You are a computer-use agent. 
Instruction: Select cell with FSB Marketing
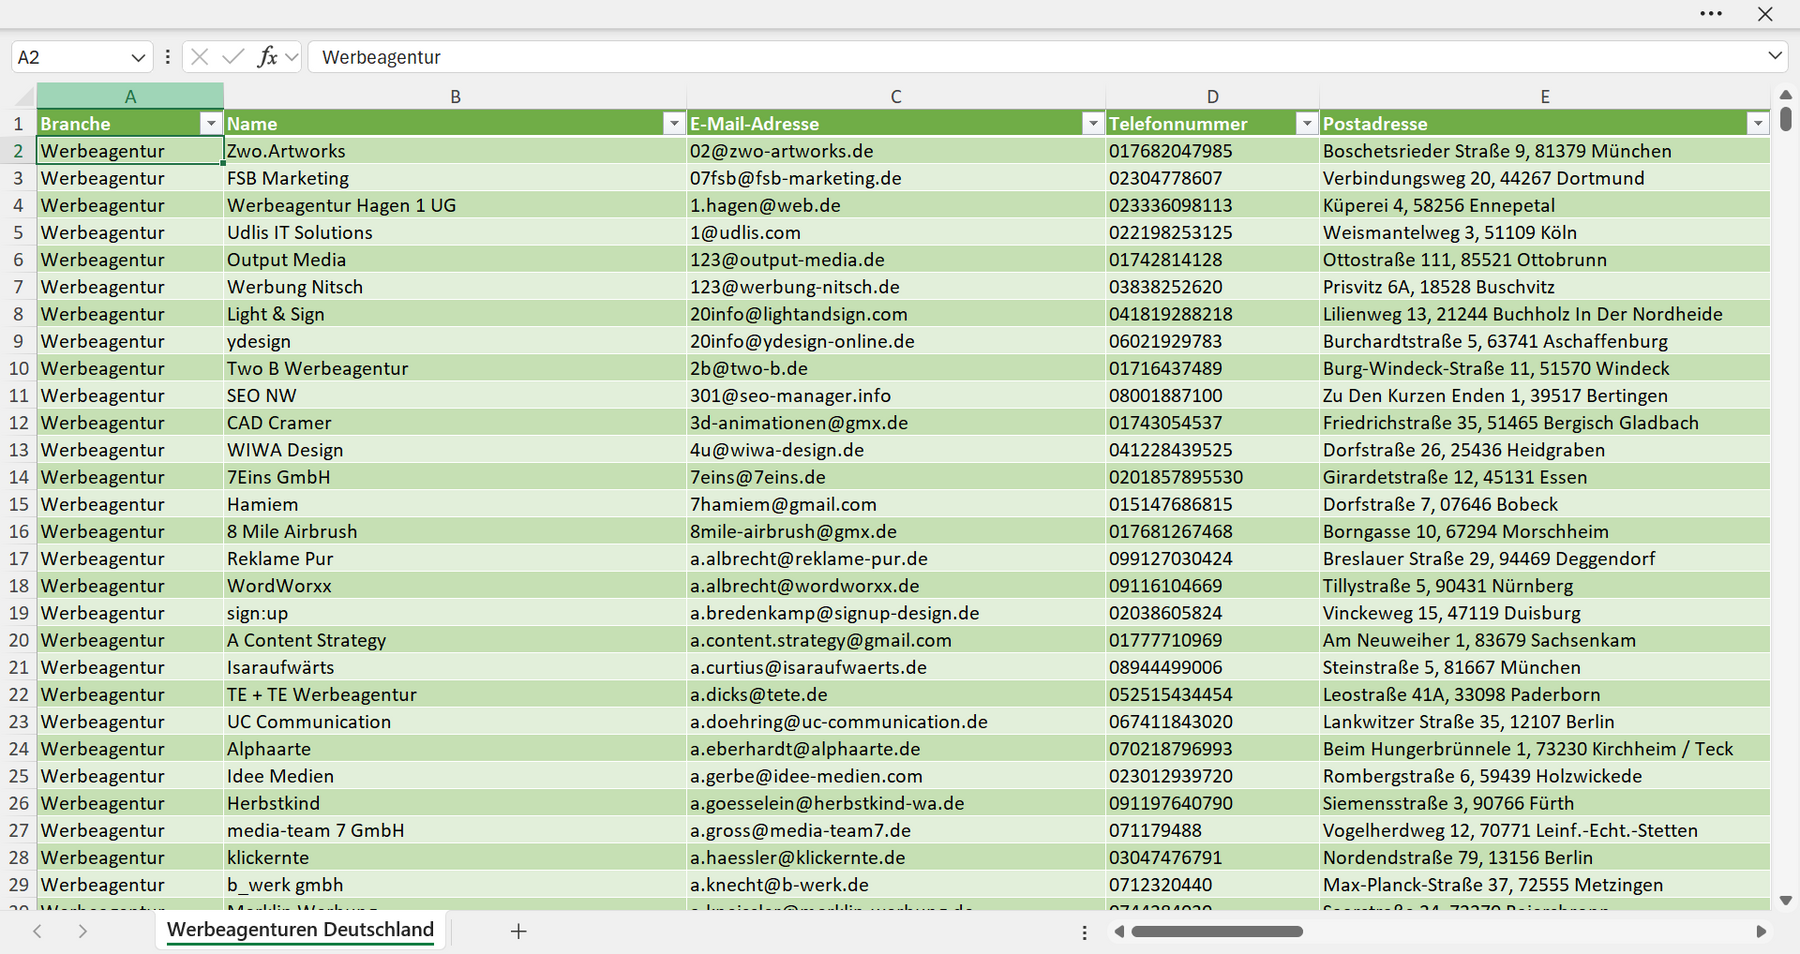[455, 178]
